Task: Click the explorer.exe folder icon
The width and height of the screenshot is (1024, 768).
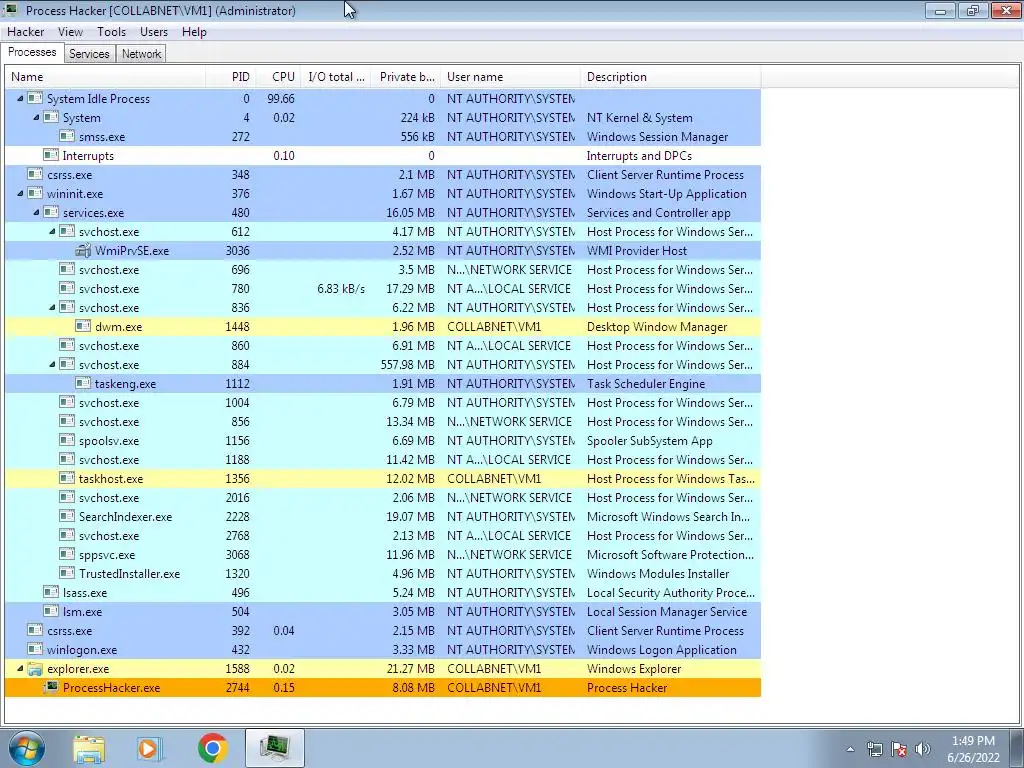Action: (35, 669)
